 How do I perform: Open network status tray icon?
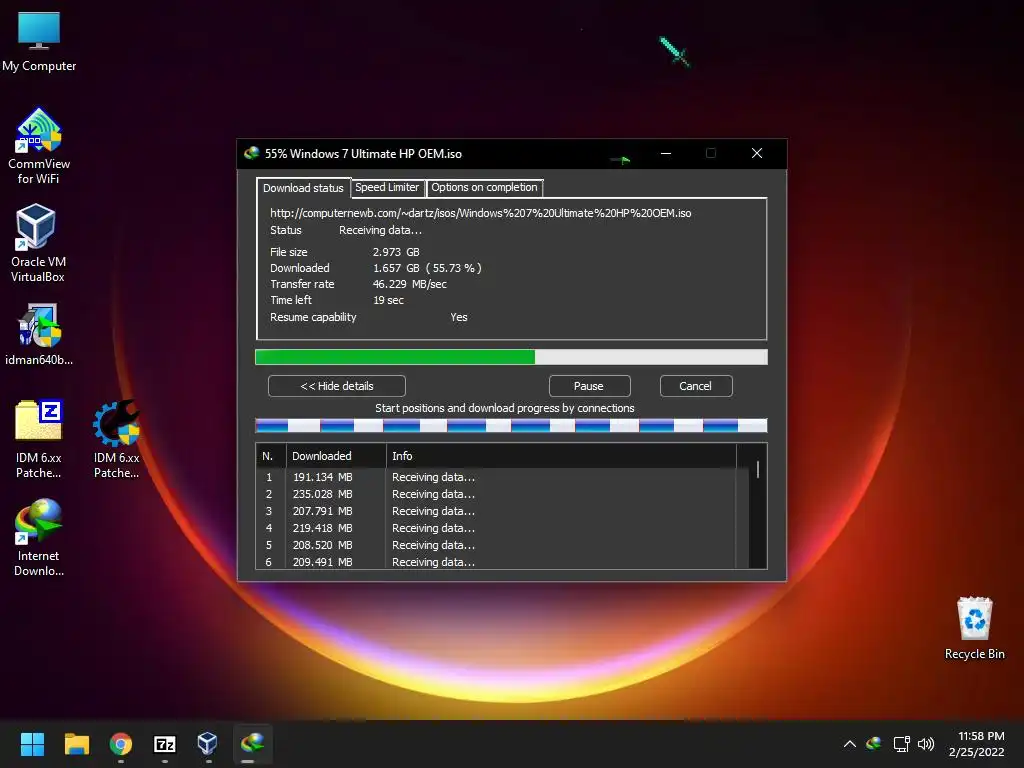coord(902,744)
